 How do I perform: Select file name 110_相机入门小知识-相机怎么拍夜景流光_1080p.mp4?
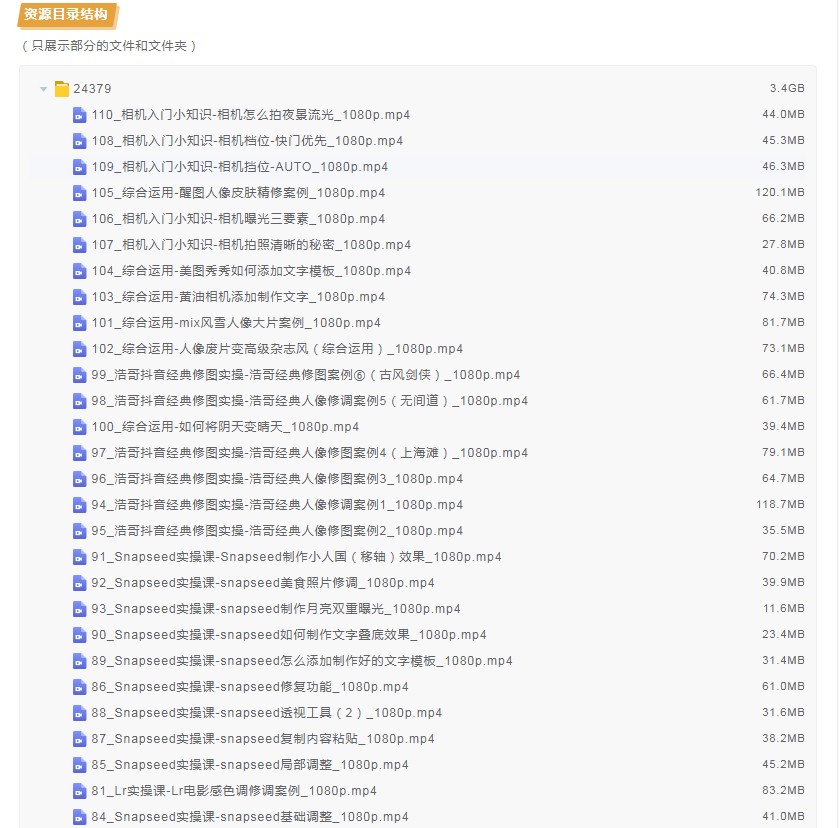tap(250, 115)
